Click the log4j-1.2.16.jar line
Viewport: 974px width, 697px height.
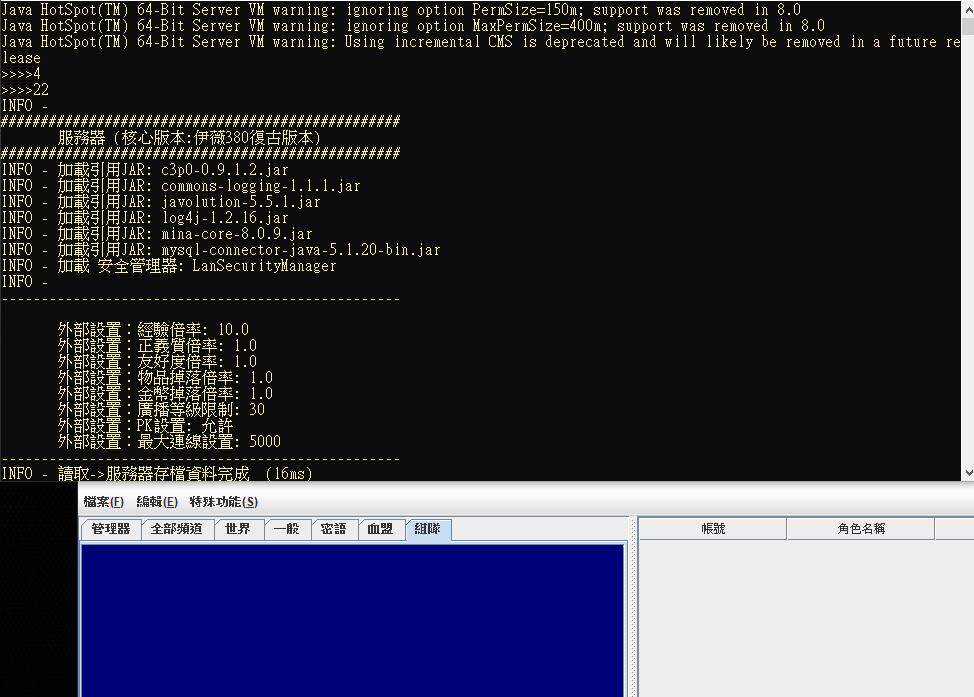pos(145,218)
